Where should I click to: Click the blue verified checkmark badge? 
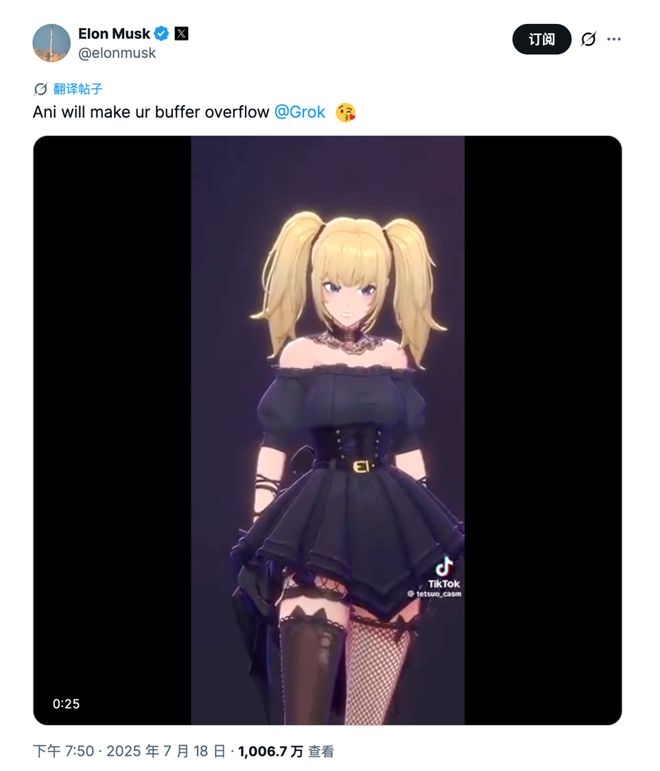[161, 34]
